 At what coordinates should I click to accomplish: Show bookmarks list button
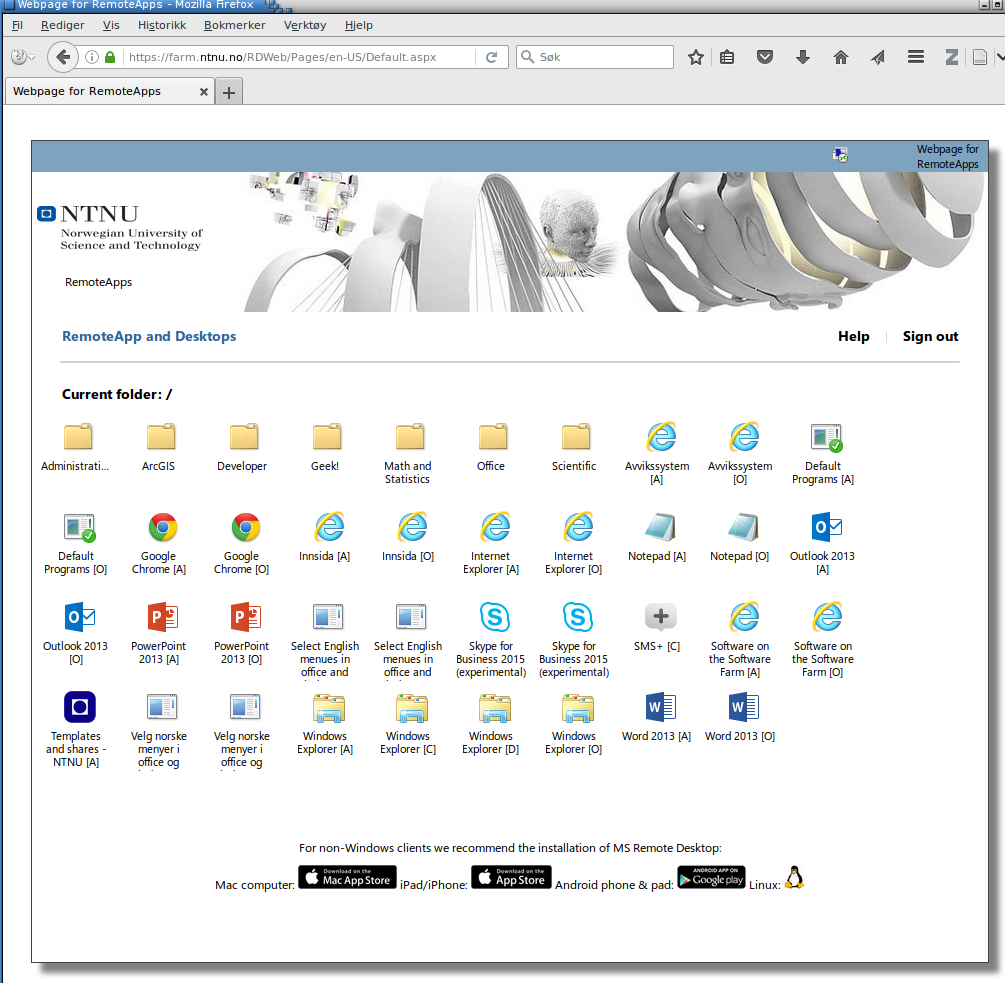[x=727, y=57]
